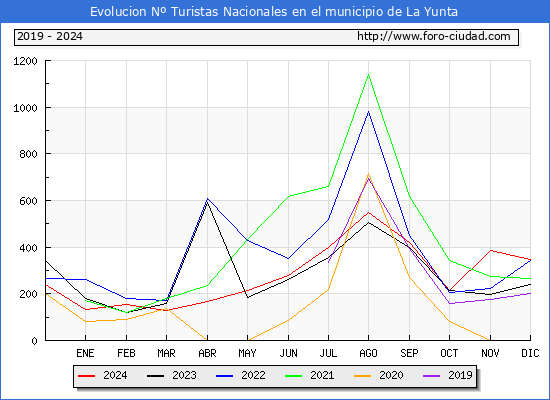Viewport: 550px width, 400px height.
Task: Click the ENE month axis label
Action: click(x=85, y=353)
